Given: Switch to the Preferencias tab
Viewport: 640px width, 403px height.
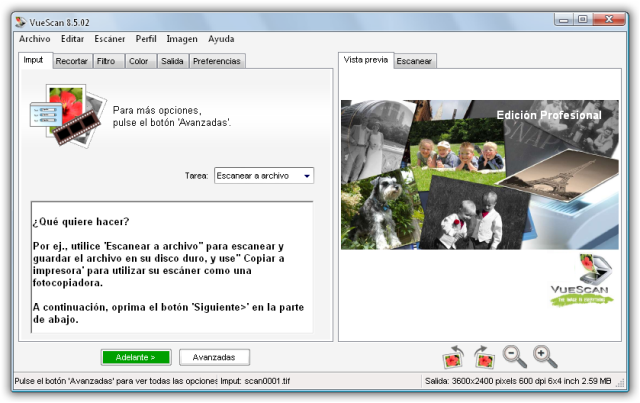Looking at the screenshot, I should 217,61.
